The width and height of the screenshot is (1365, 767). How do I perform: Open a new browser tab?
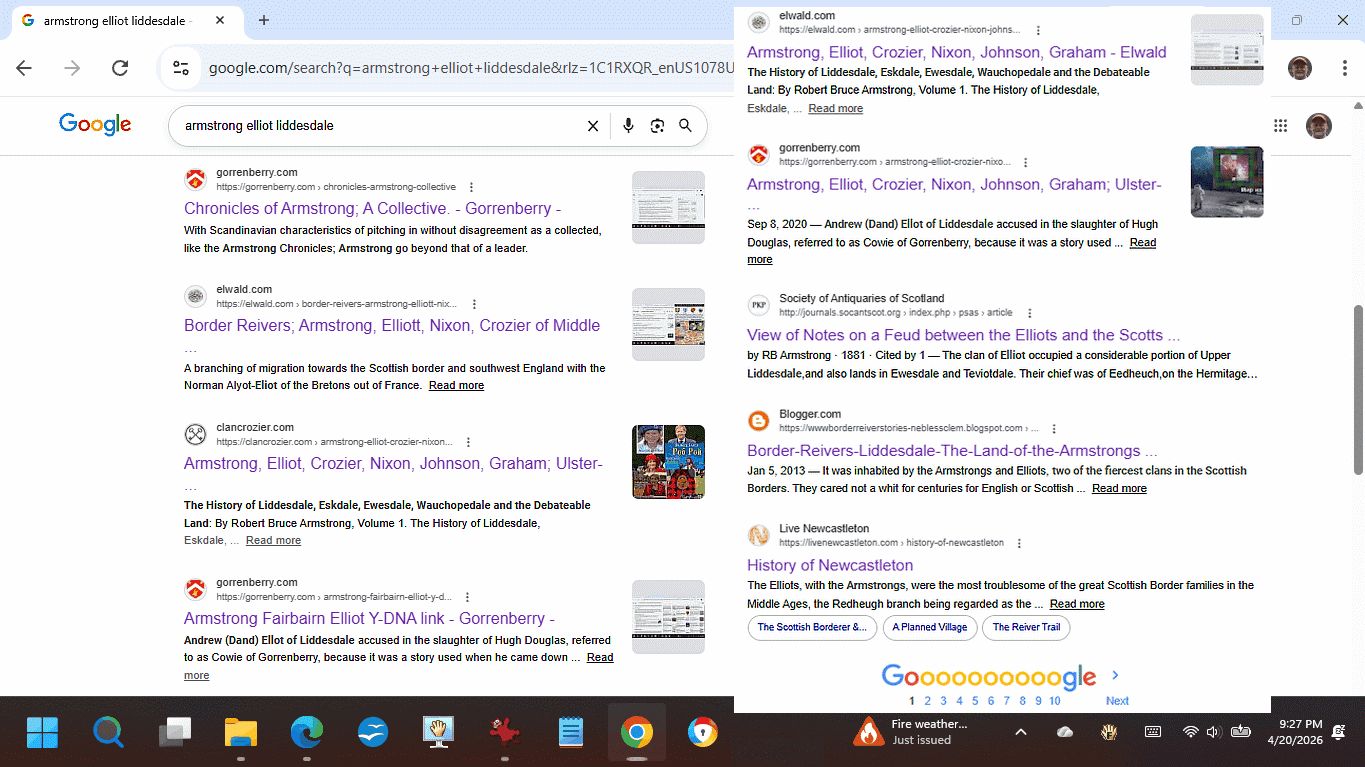pos(264,21)
